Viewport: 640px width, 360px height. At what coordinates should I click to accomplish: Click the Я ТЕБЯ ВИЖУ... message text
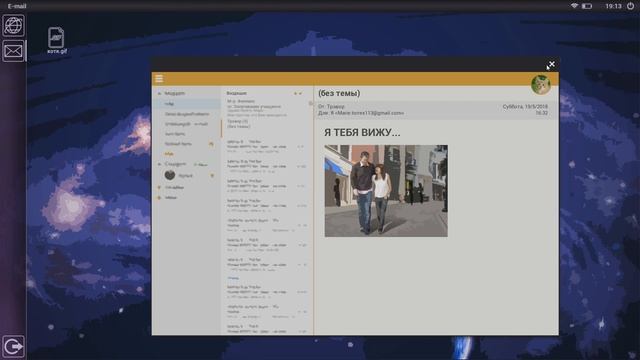(362, 132)
